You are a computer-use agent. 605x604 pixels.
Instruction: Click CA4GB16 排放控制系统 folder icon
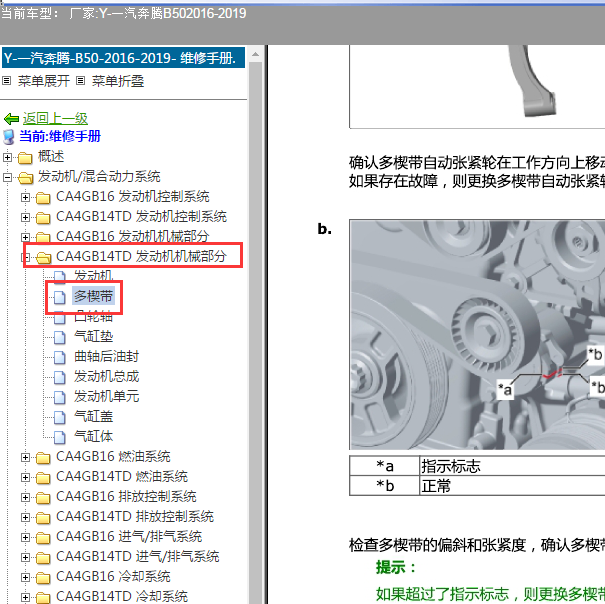coord(43,498)
